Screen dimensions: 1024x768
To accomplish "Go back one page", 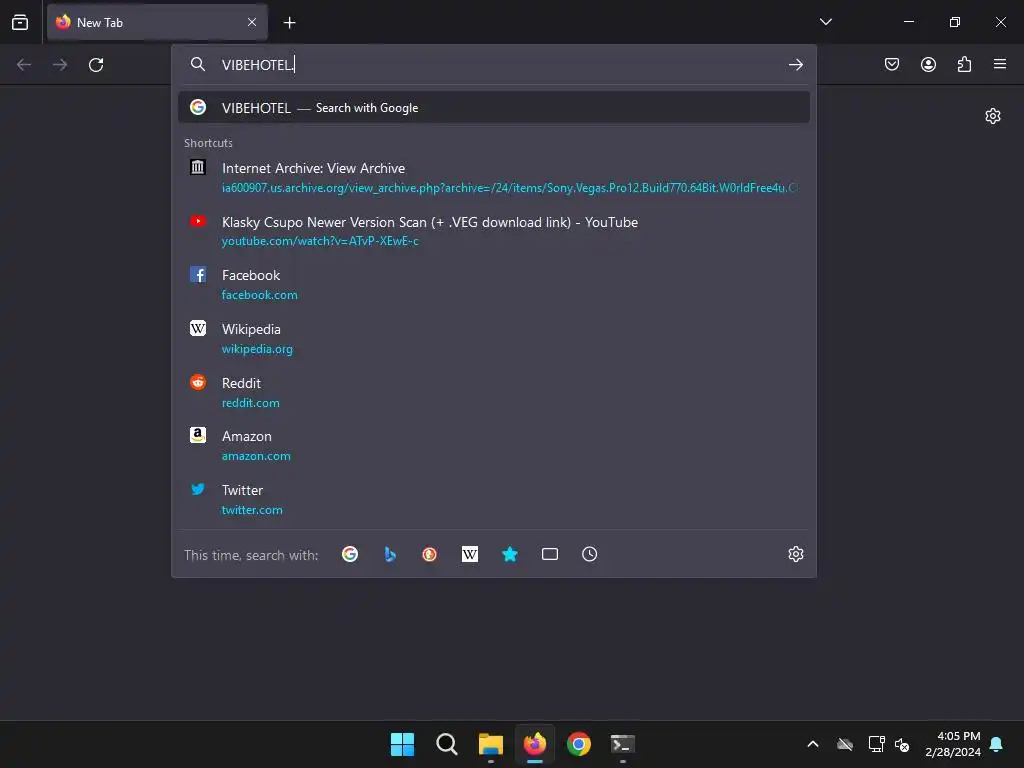I will pos(24,65).
